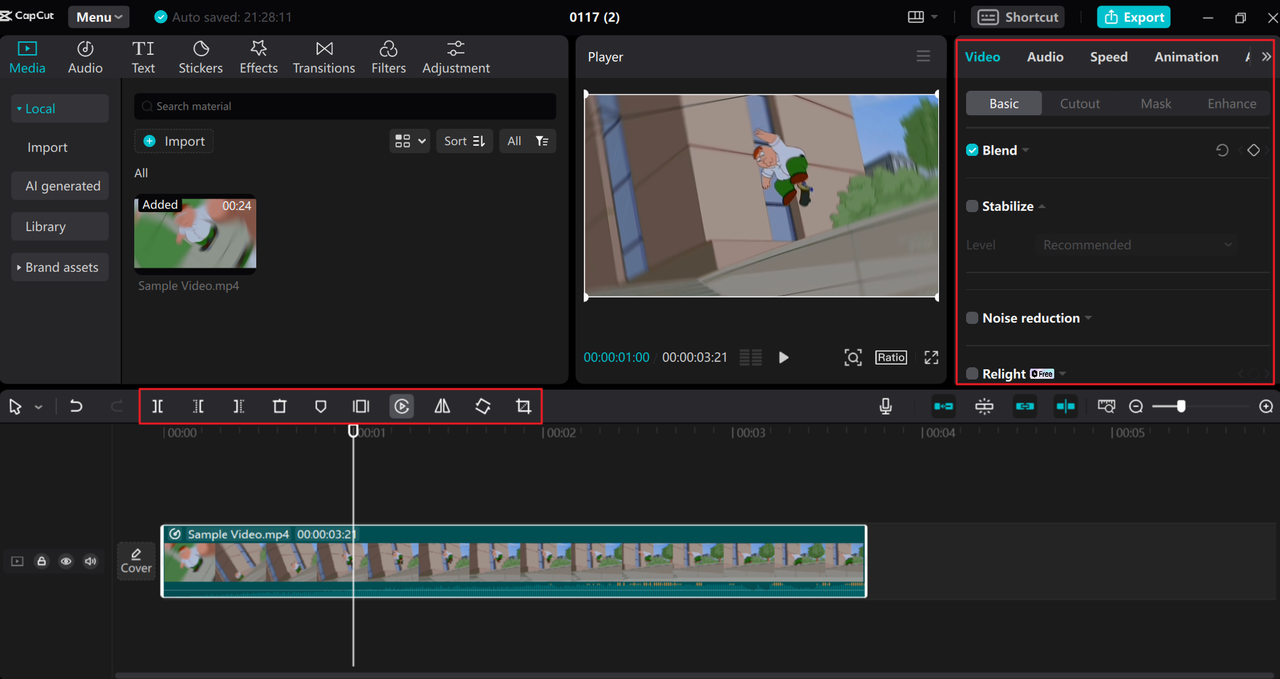Click the player screenshot focus icon
Viewport: 1280px width, 679px height.
pyautogui.click(x=853, y=357)
